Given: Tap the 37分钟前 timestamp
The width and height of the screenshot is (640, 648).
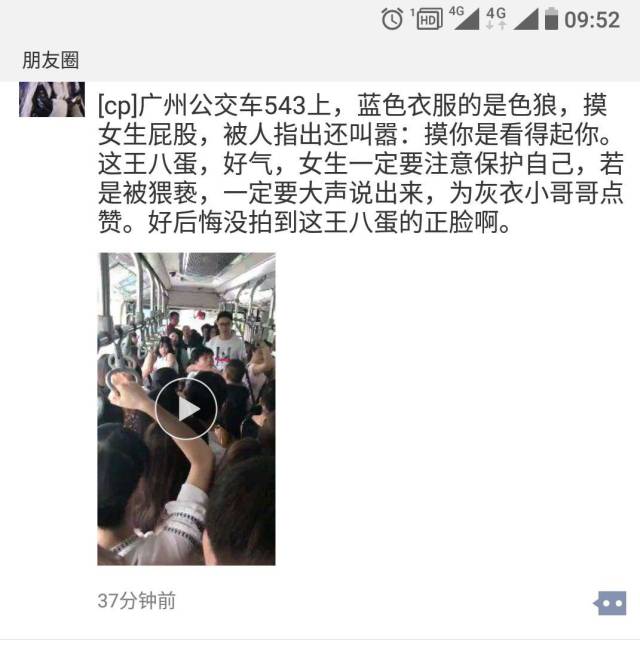Looking at the screenshot, I should point(136,600).
